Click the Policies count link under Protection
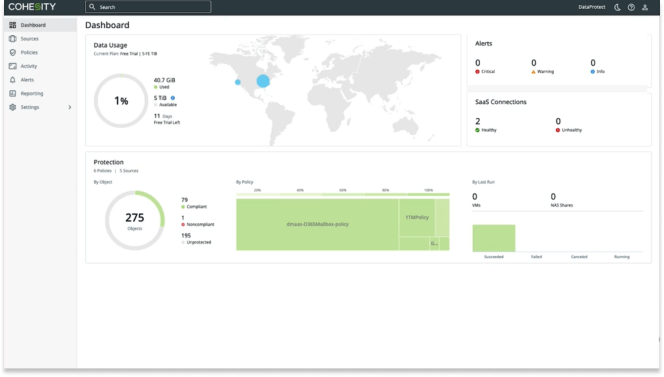This screenshot has width=664, height=377. [x=102, y=171]
